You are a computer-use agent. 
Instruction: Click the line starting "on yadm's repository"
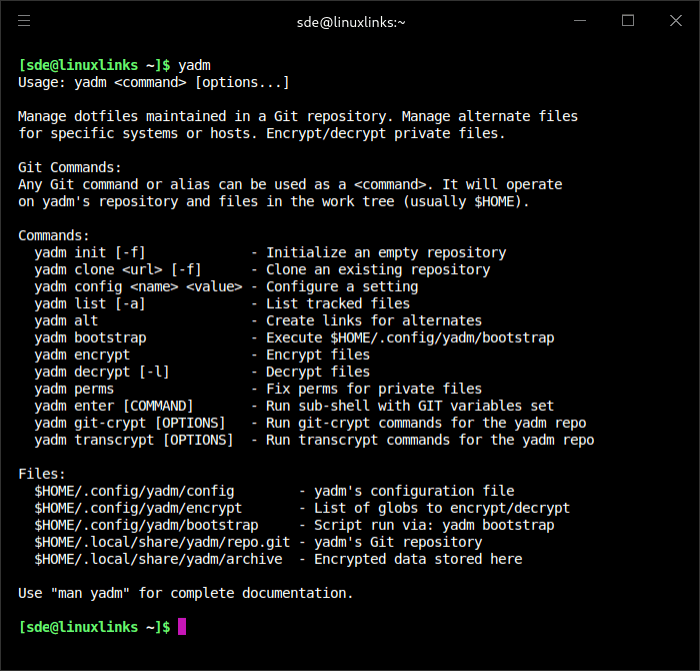(274, 201)
